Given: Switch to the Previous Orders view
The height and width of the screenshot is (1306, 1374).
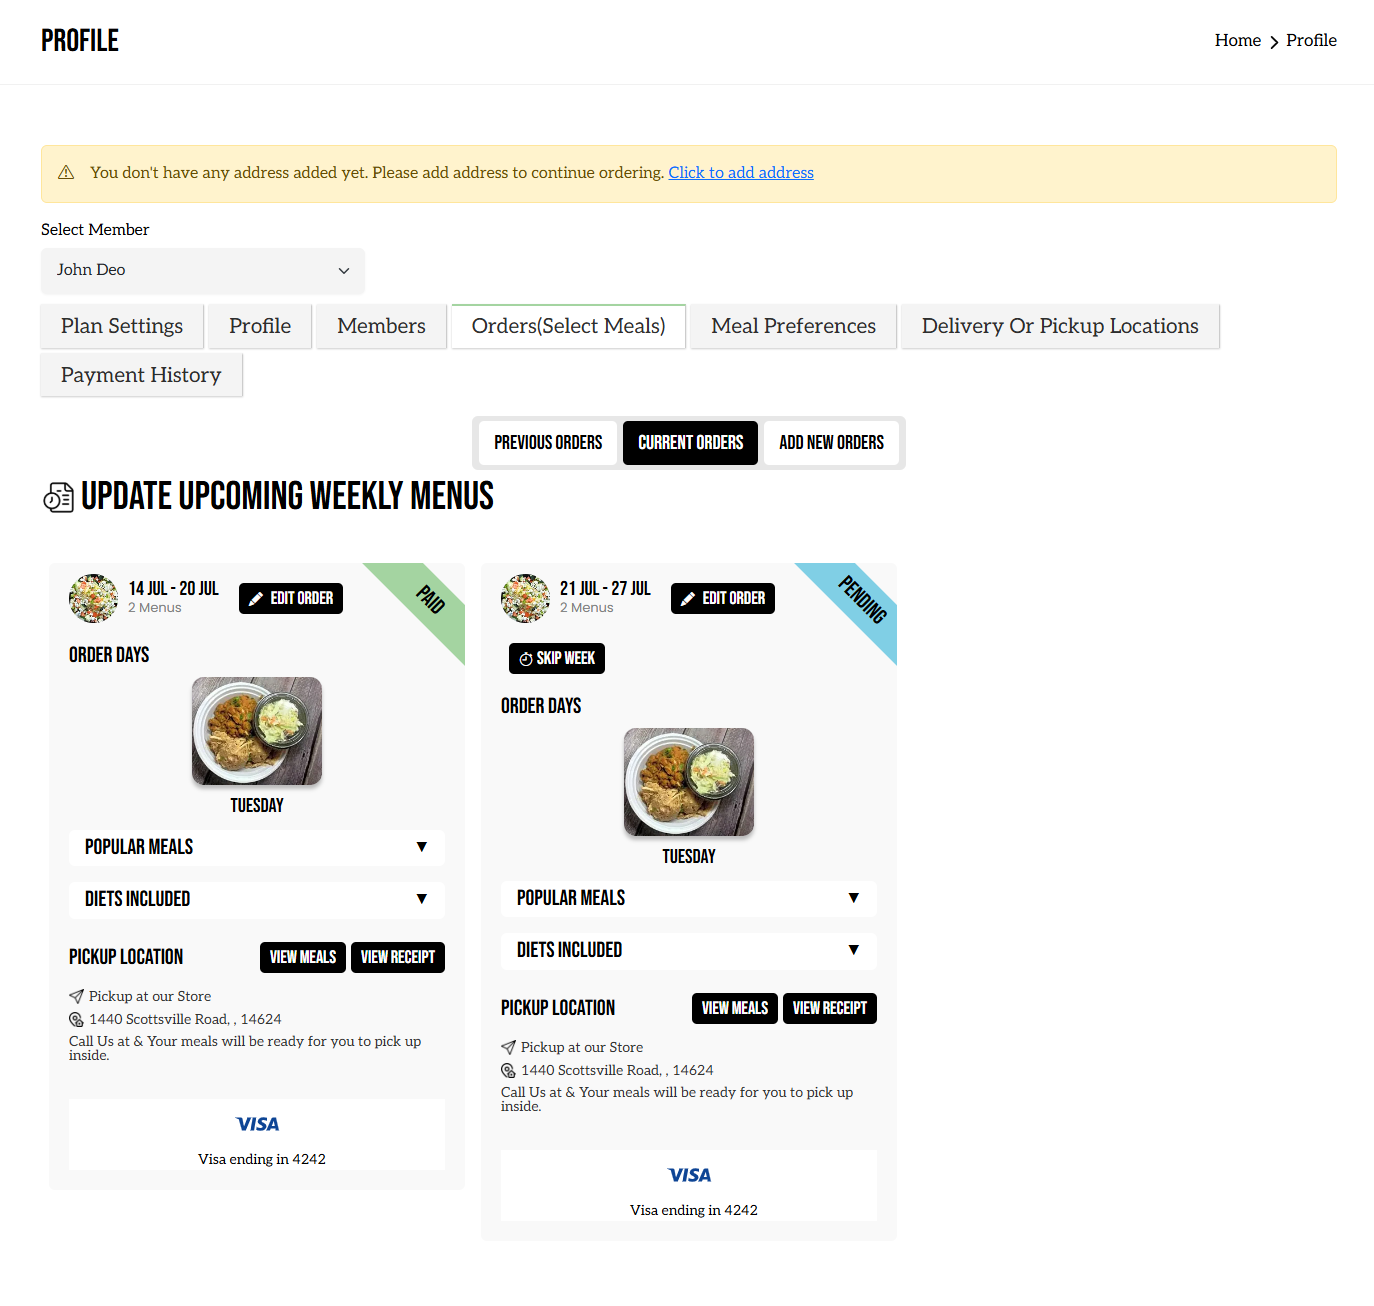Looking at the screenshot, I should pos(547,443).
